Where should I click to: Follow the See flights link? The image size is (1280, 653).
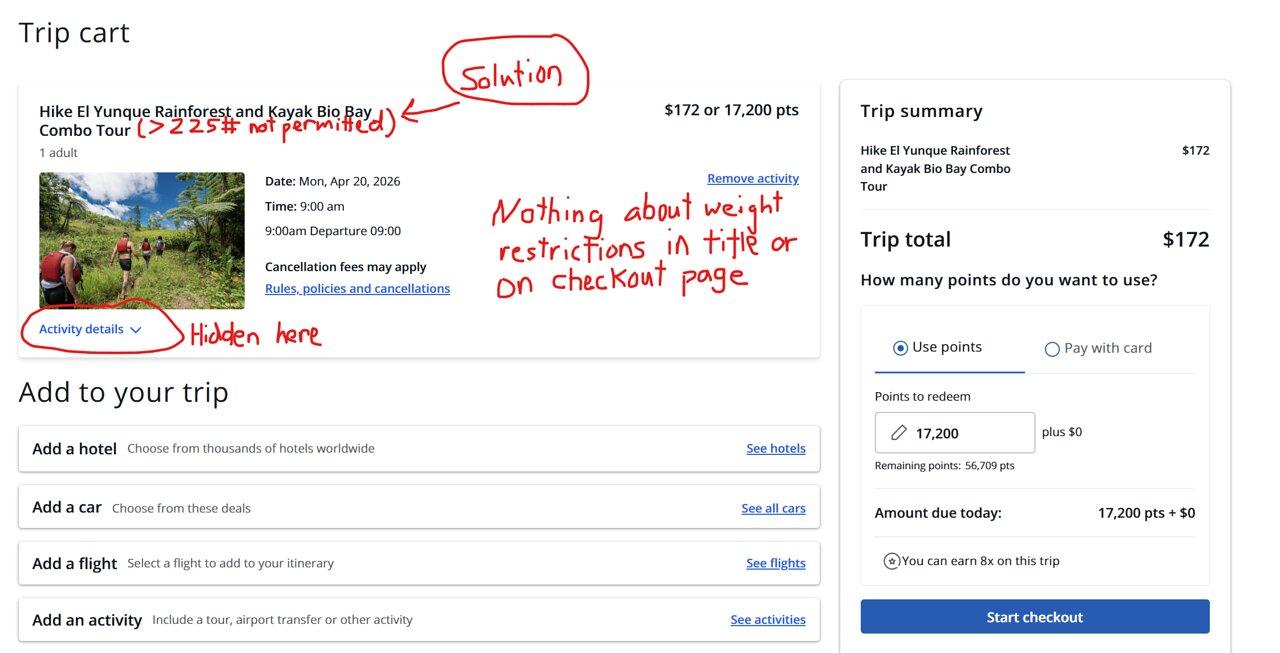(776, 564)
